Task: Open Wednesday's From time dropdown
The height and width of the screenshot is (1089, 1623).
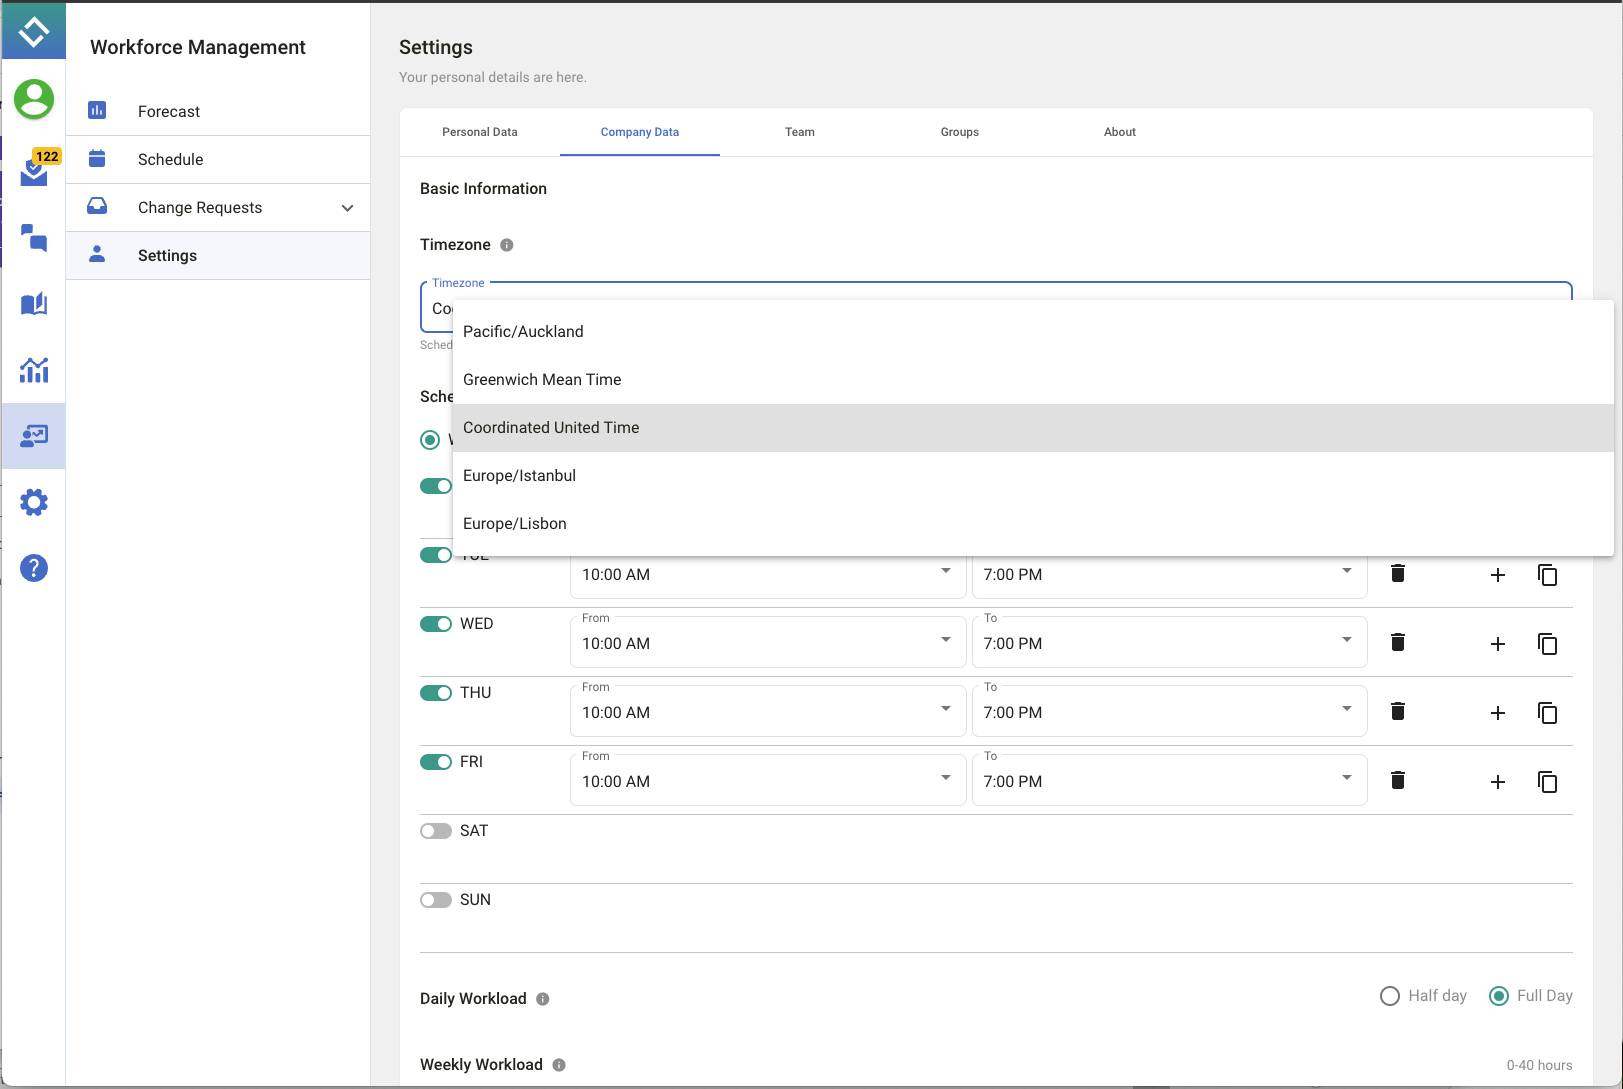Action: click(767, 643)
